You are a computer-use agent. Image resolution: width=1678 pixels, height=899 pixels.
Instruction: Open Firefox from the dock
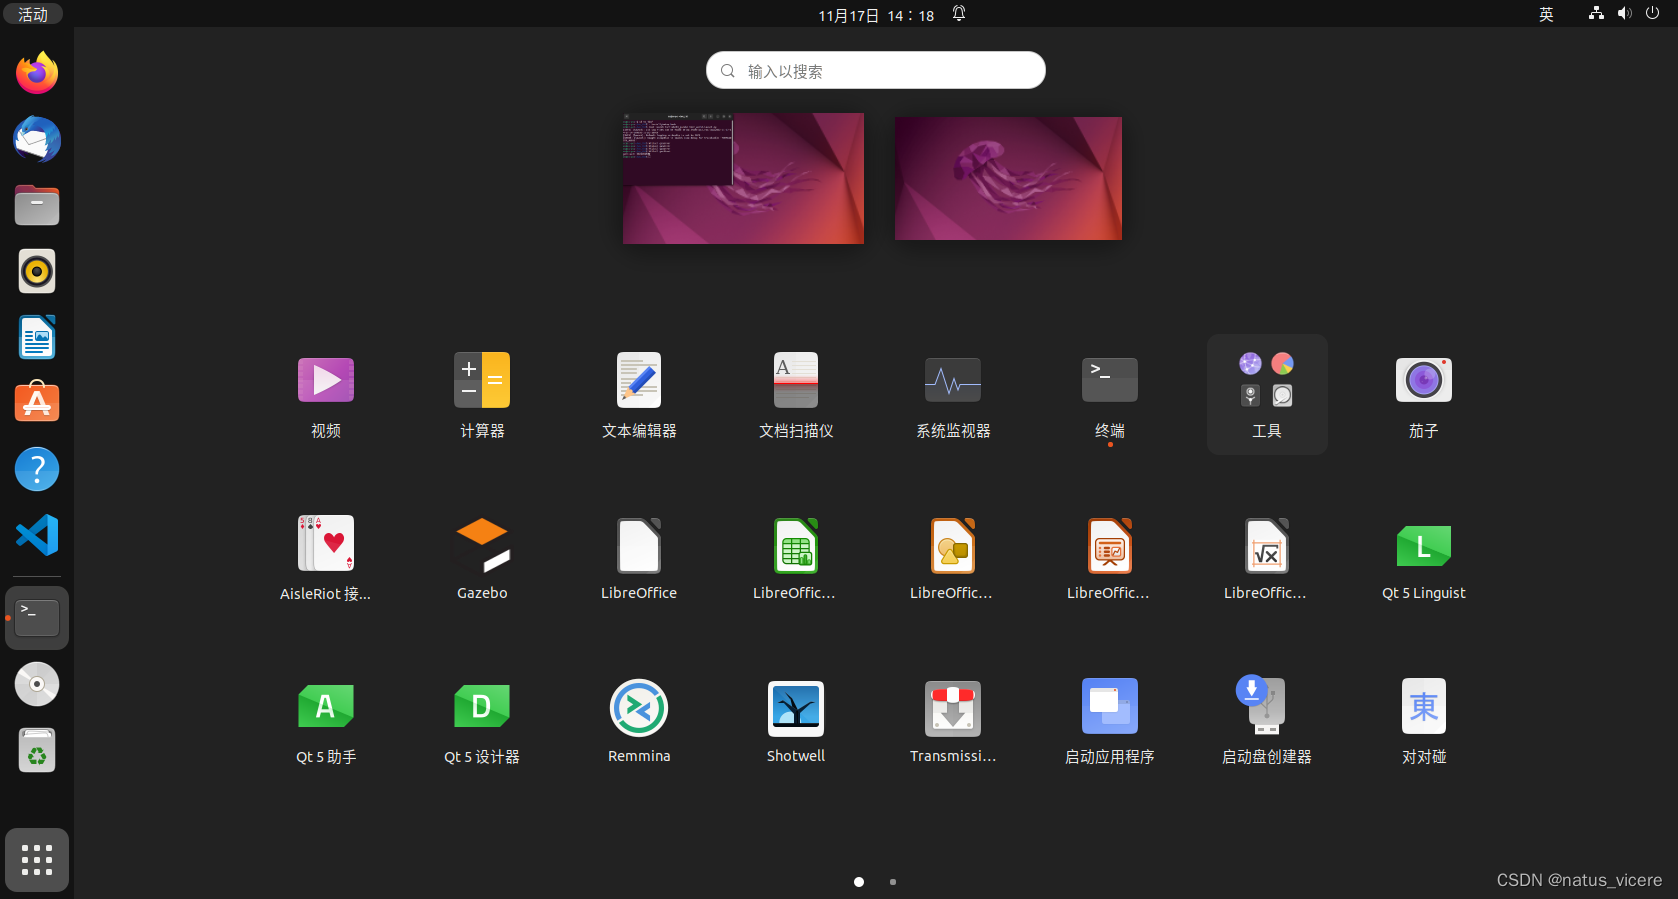click(x=37, y=73)
